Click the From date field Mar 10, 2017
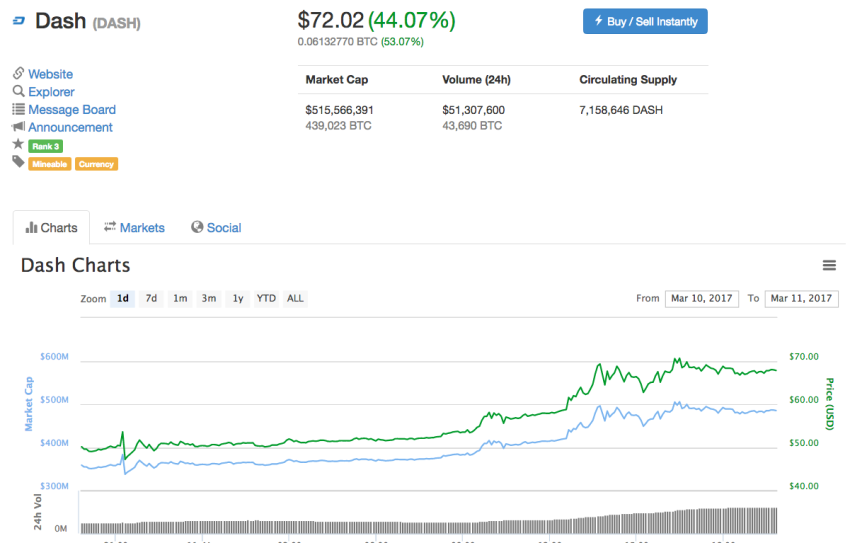This screenshot has height=543, width=850. (x=701, y=298)
